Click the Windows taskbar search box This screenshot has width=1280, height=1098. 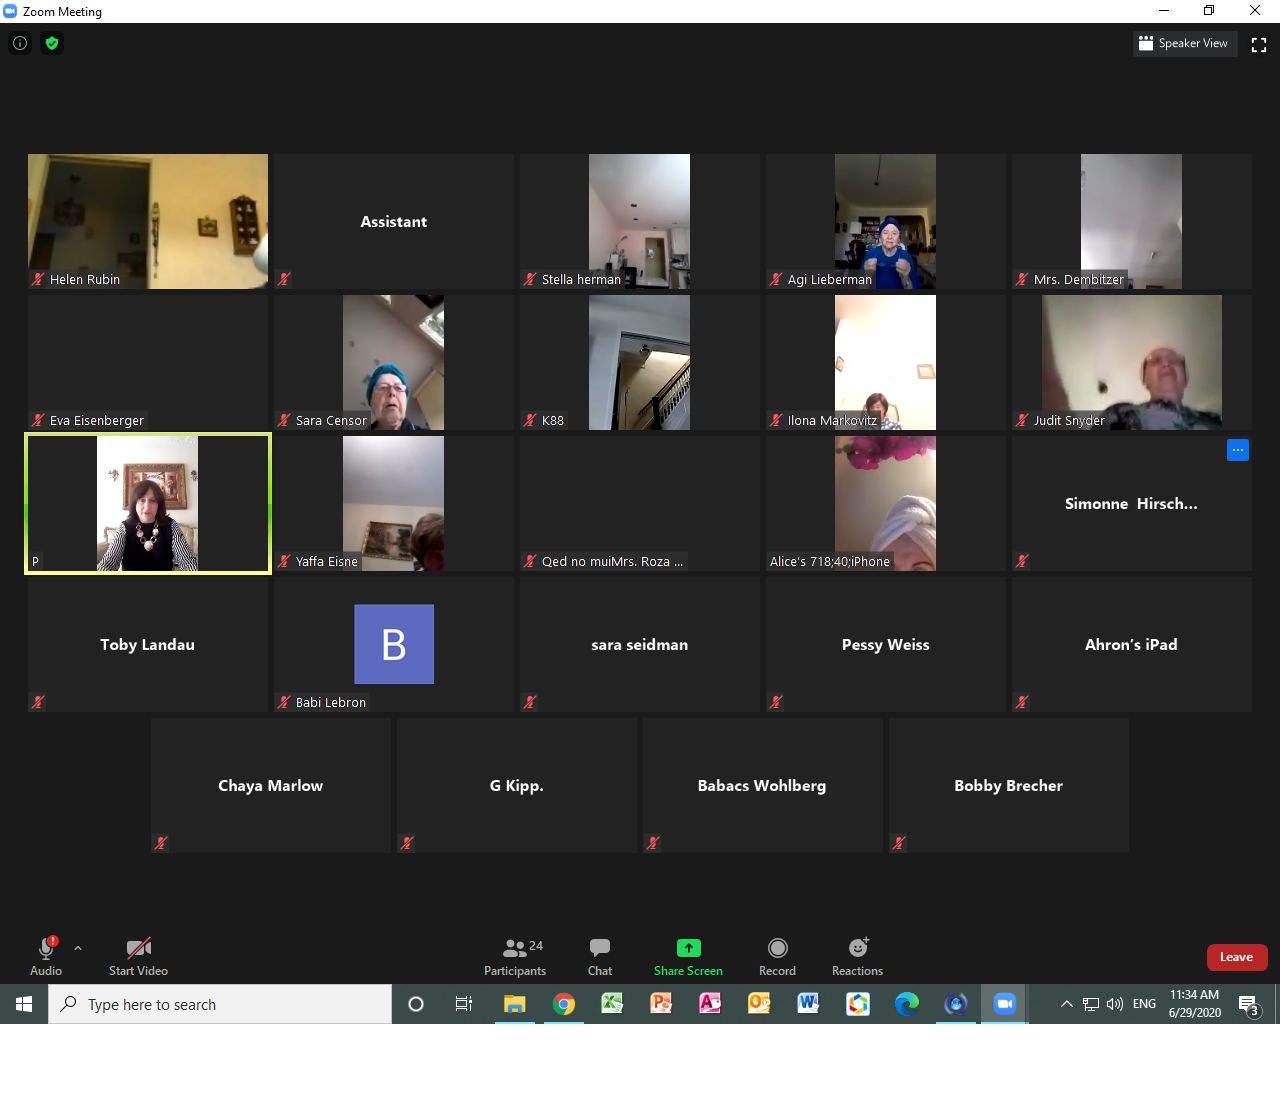[220, 1004]
